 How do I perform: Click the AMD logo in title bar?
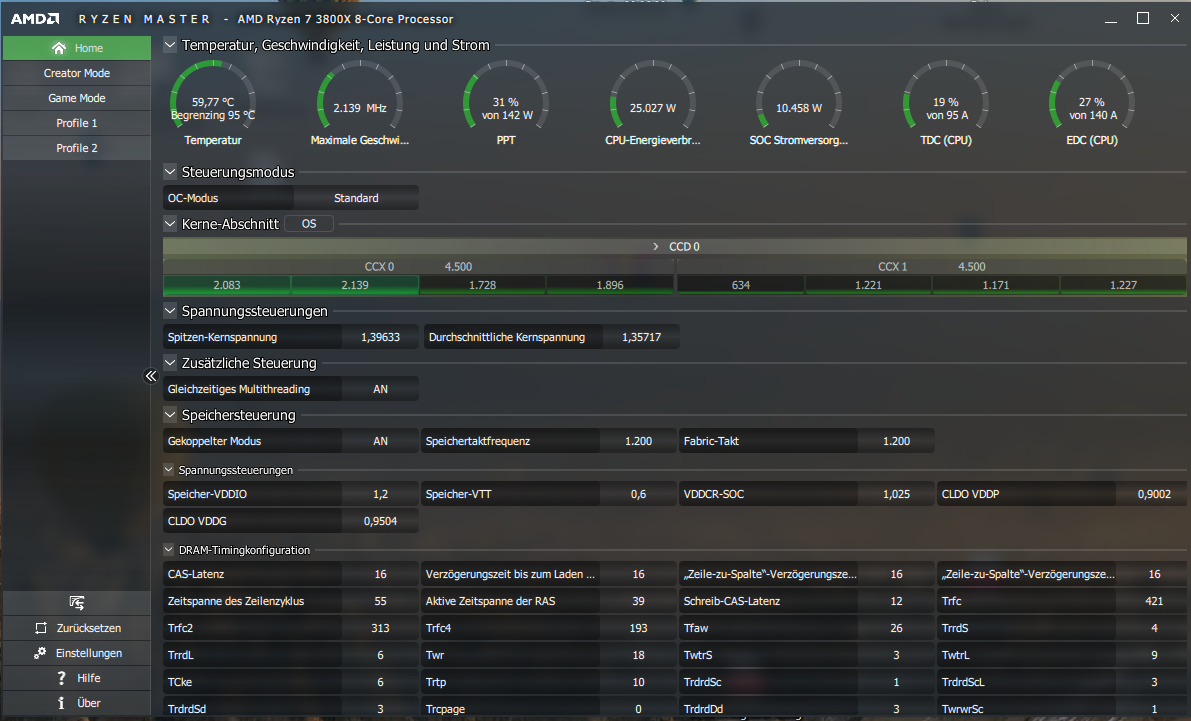point(35,19)
